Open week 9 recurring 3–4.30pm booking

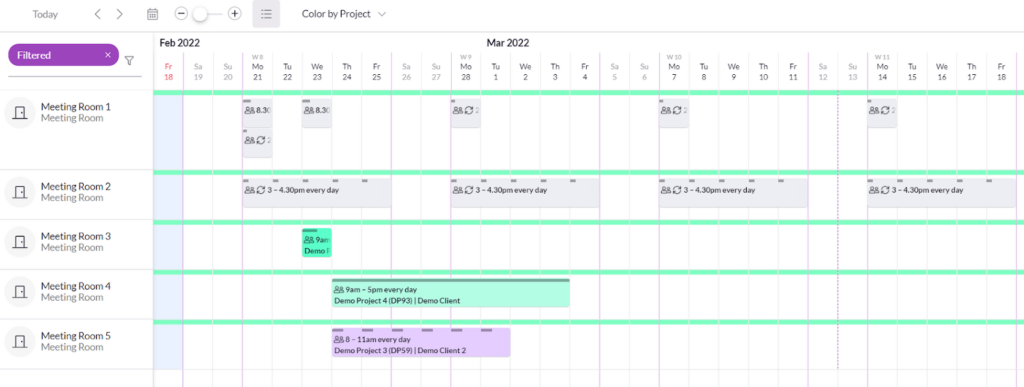[524, 193]
